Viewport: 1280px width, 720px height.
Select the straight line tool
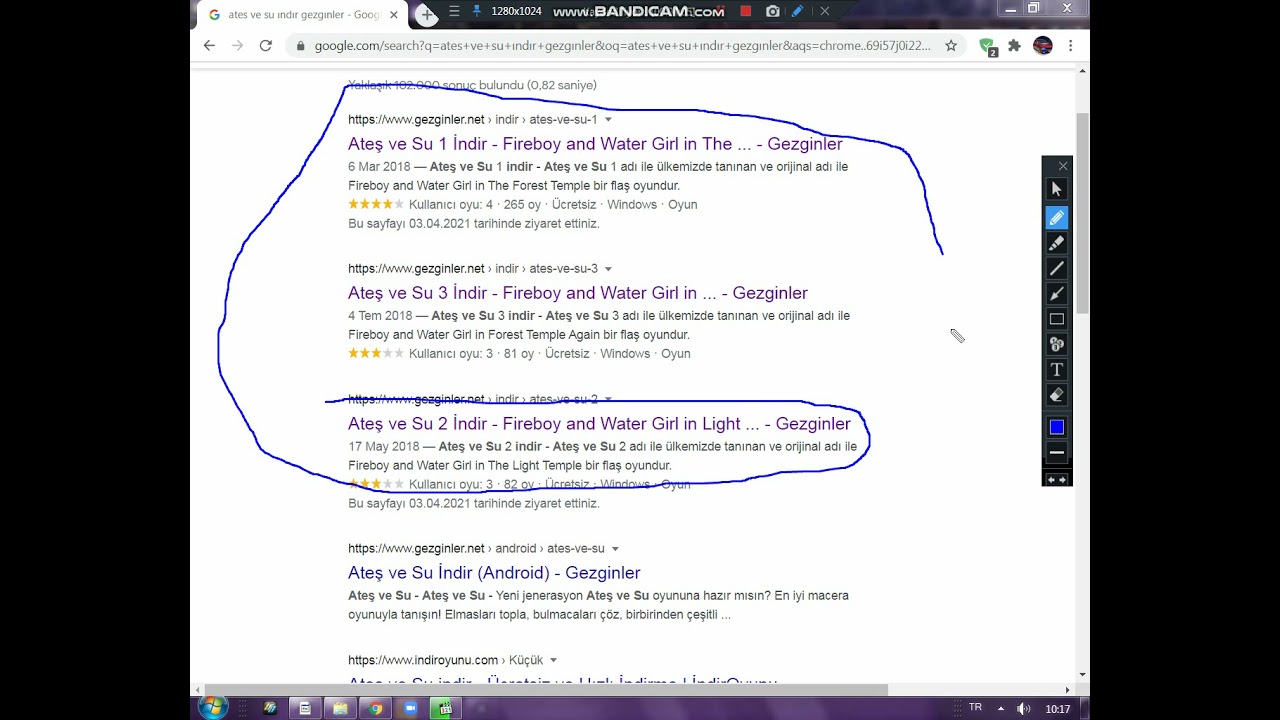[x=1056, y=268]
